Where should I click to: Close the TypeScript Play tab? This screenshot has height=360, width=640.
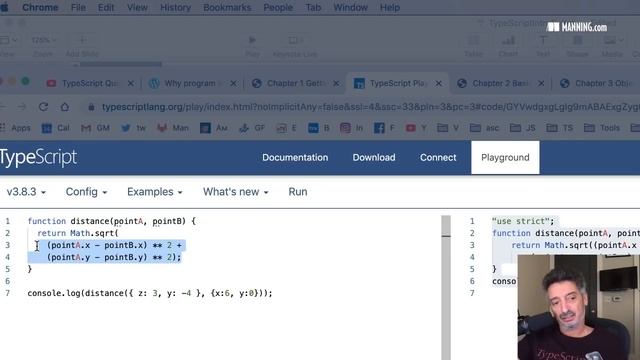click(x=438, y=83)
